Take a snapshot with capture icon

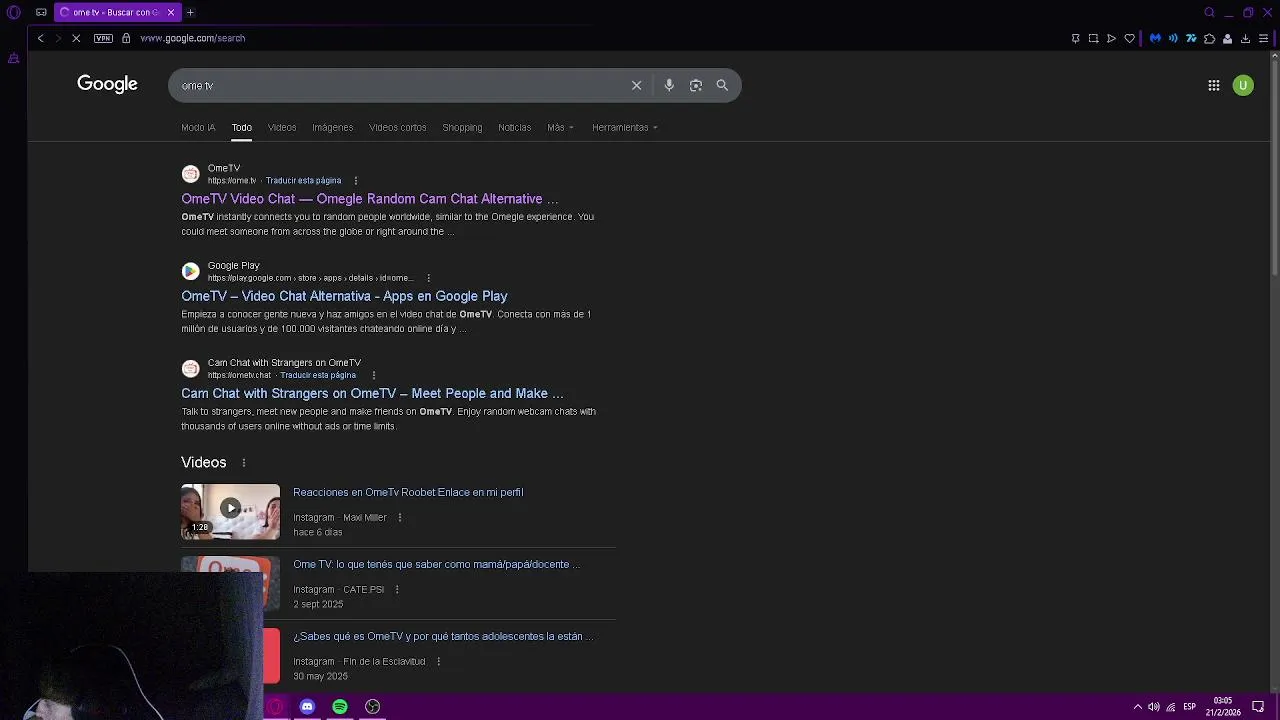1093,38
